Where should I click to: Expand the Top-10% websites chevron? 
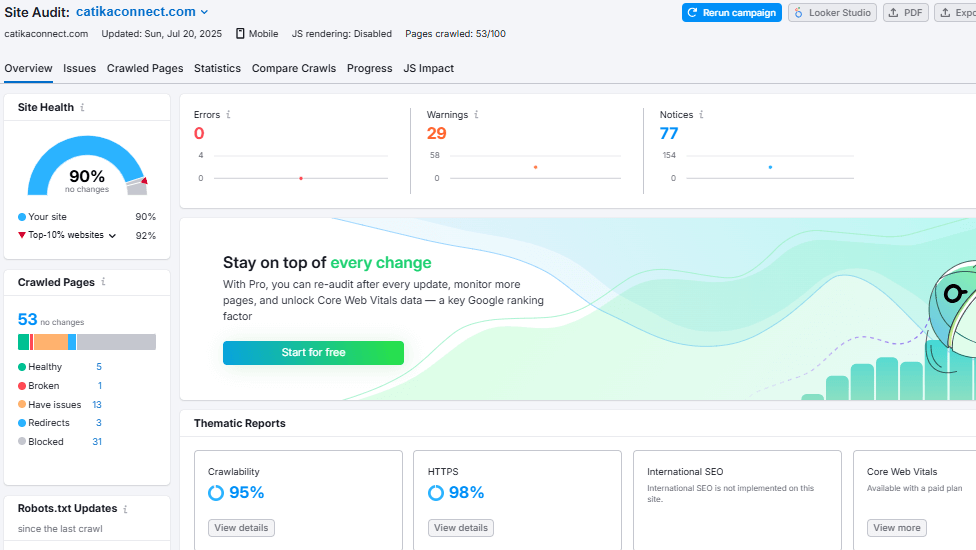(x=112, y=236)
